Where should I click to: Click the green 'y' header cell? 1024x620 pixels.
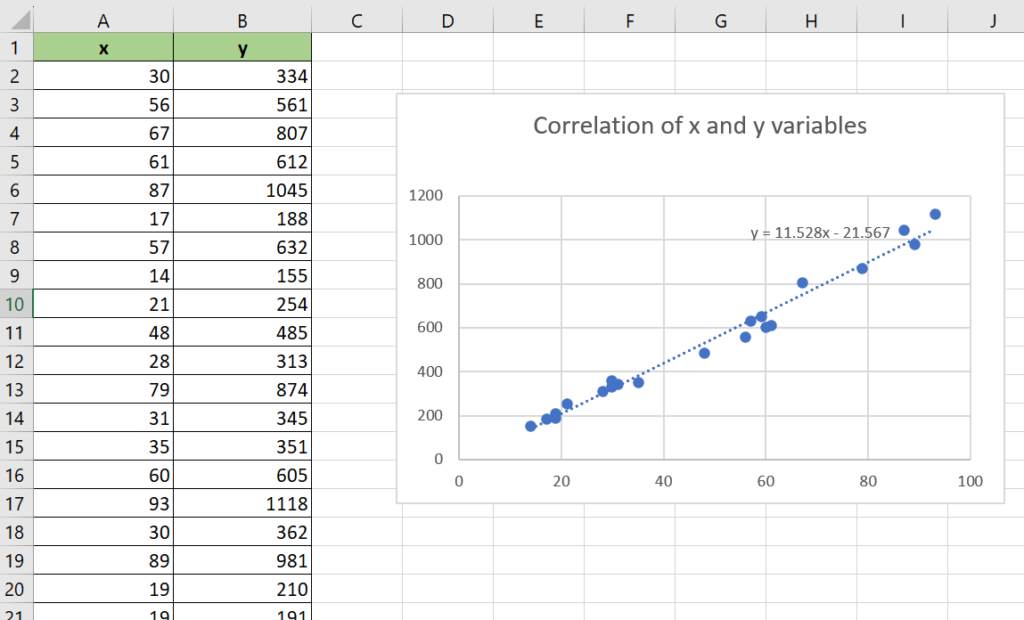pyautogui.click(x=242, y=47)
